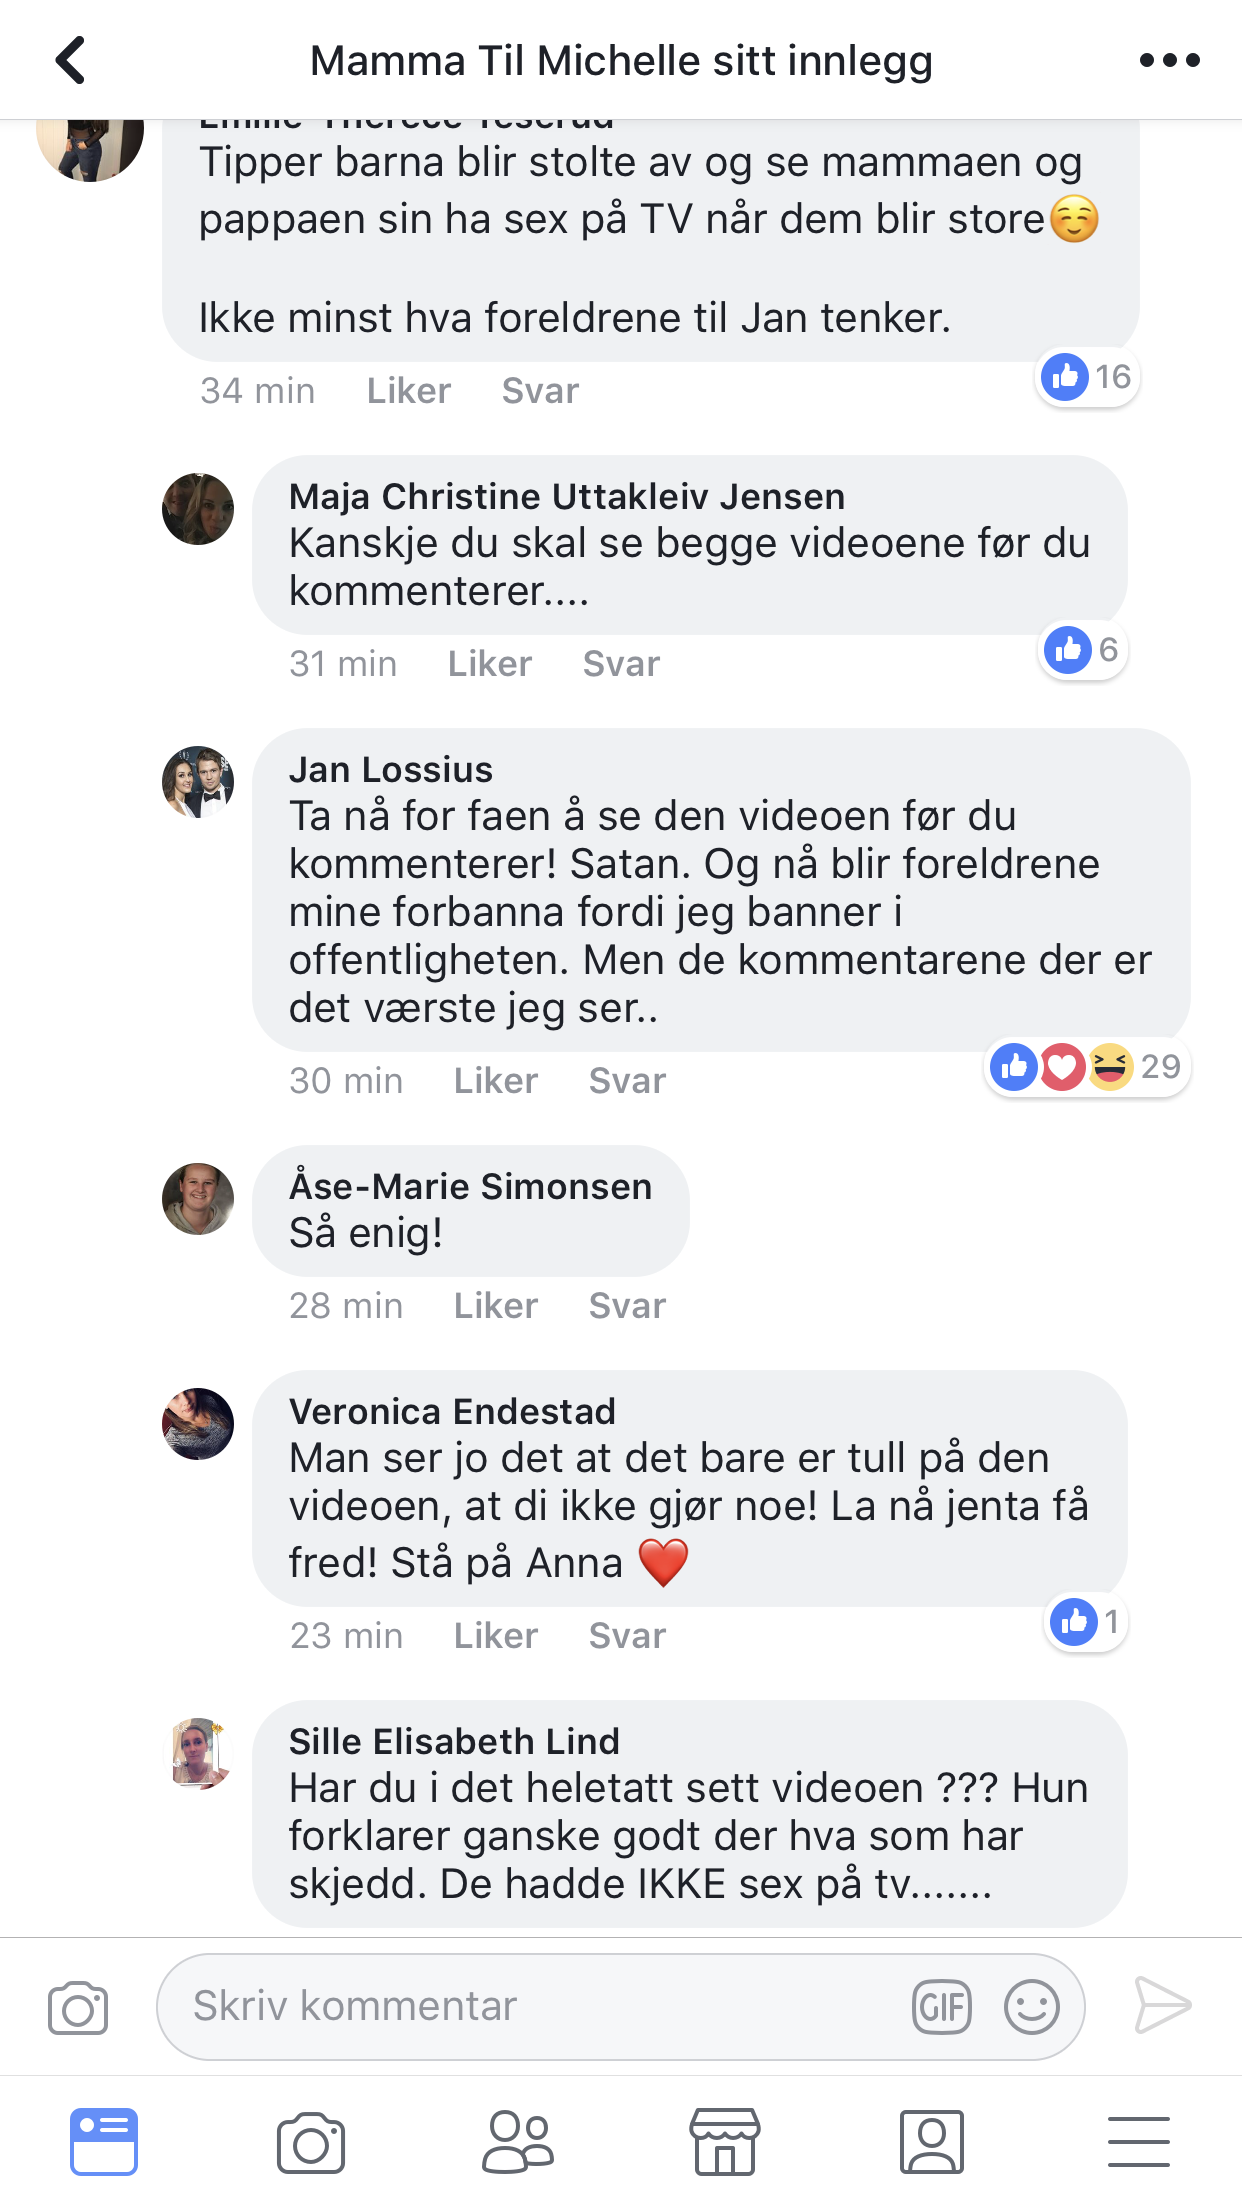Open Sille Elisabeth Lind's profile picture
The width and height of the screenshot is (1242, 2208).
198,1753
